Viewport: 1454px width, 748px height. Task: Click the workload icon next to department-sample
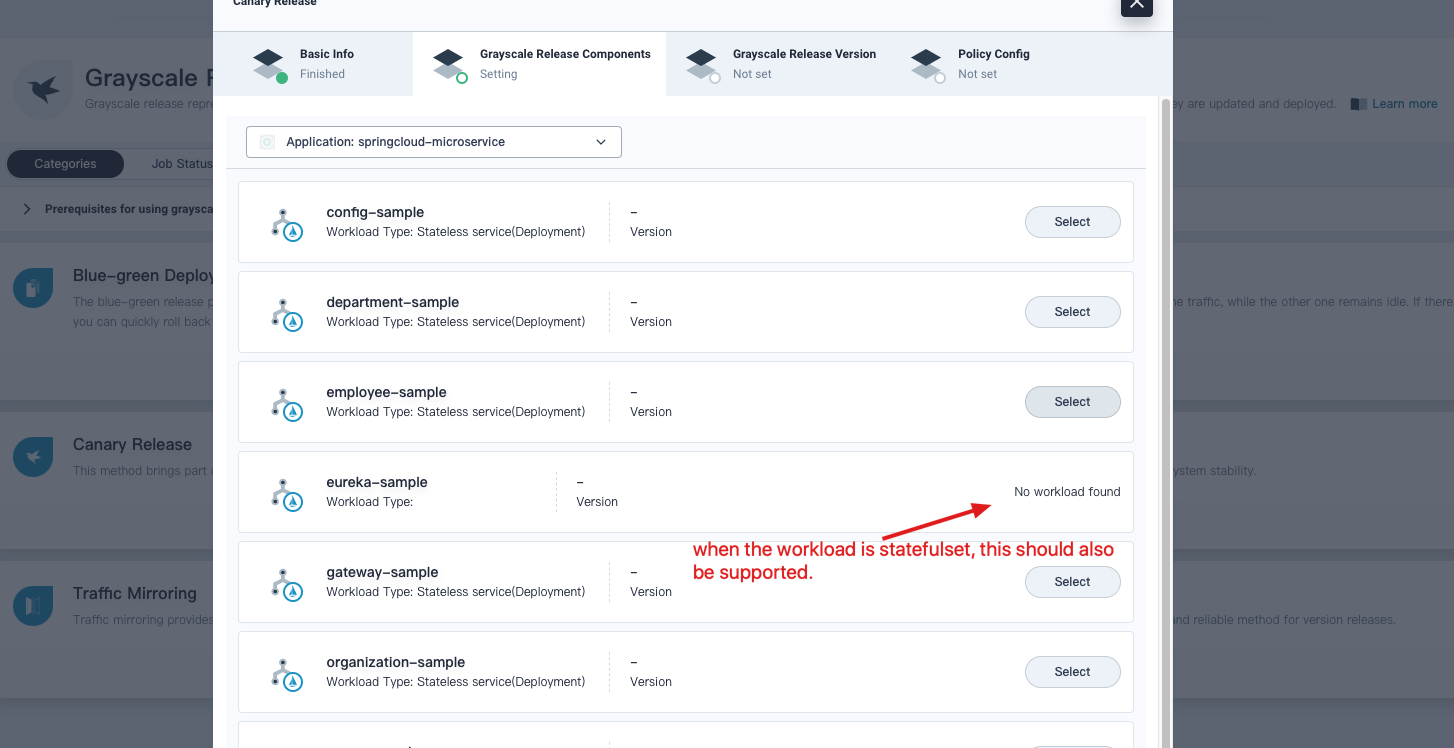[x=289, y=311]
